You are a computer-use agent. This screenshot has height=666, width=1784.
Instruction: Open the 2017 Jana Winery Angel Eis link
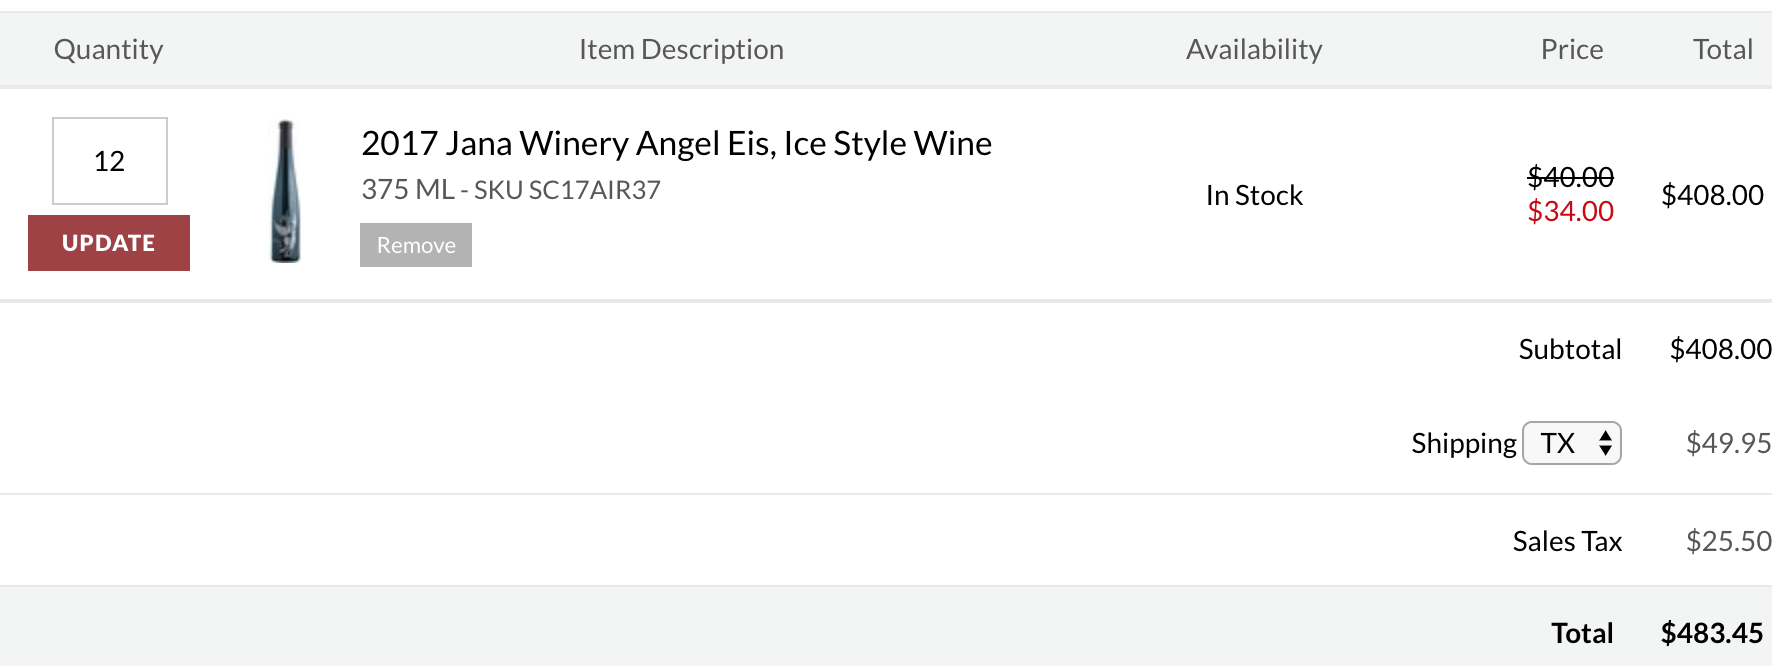[676, 144]
